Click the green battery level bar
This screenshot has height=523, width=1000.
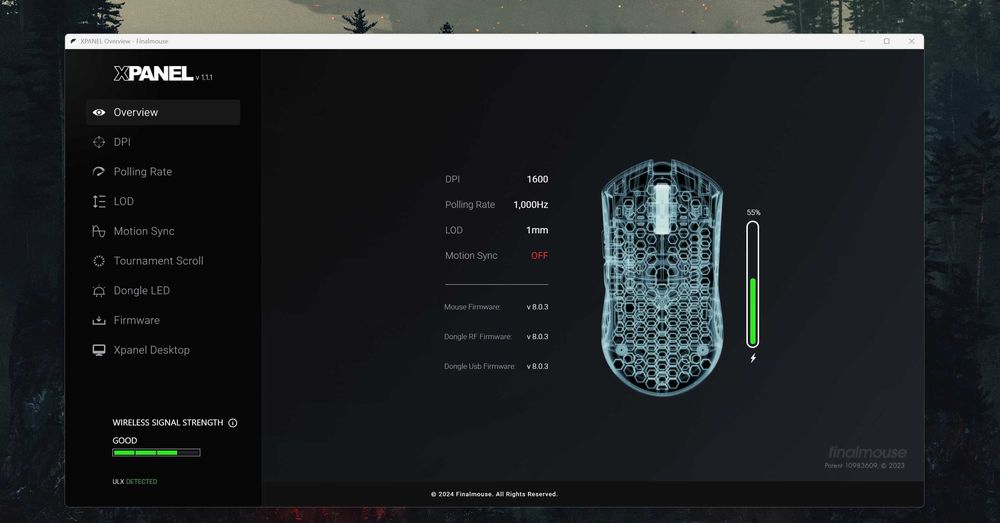coord(753,311)
